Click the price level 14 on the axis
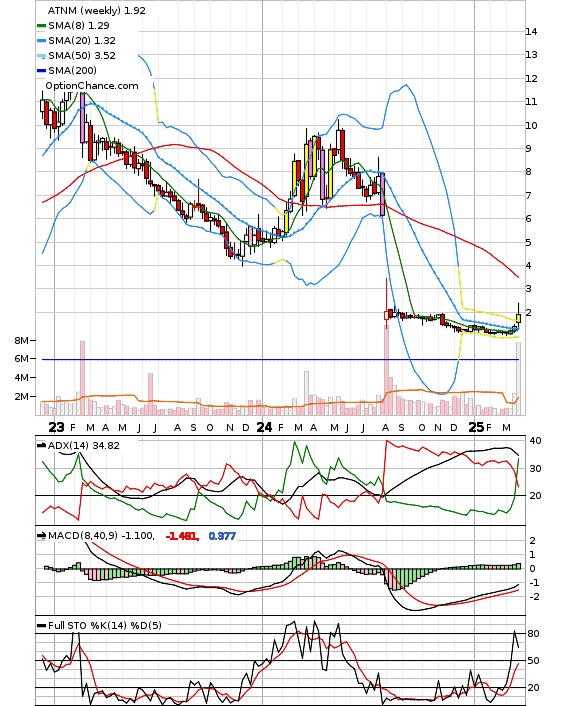Screen dimensions: 566x706 (531, 32)
